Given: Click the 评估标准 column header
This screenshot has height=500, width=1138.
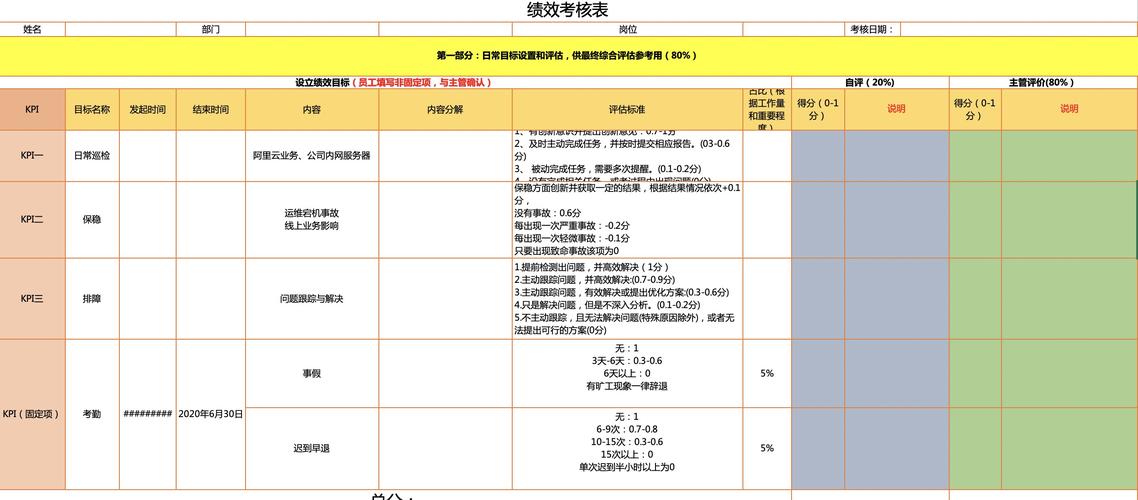Looking at the screenshot, I should click(628, 110).
